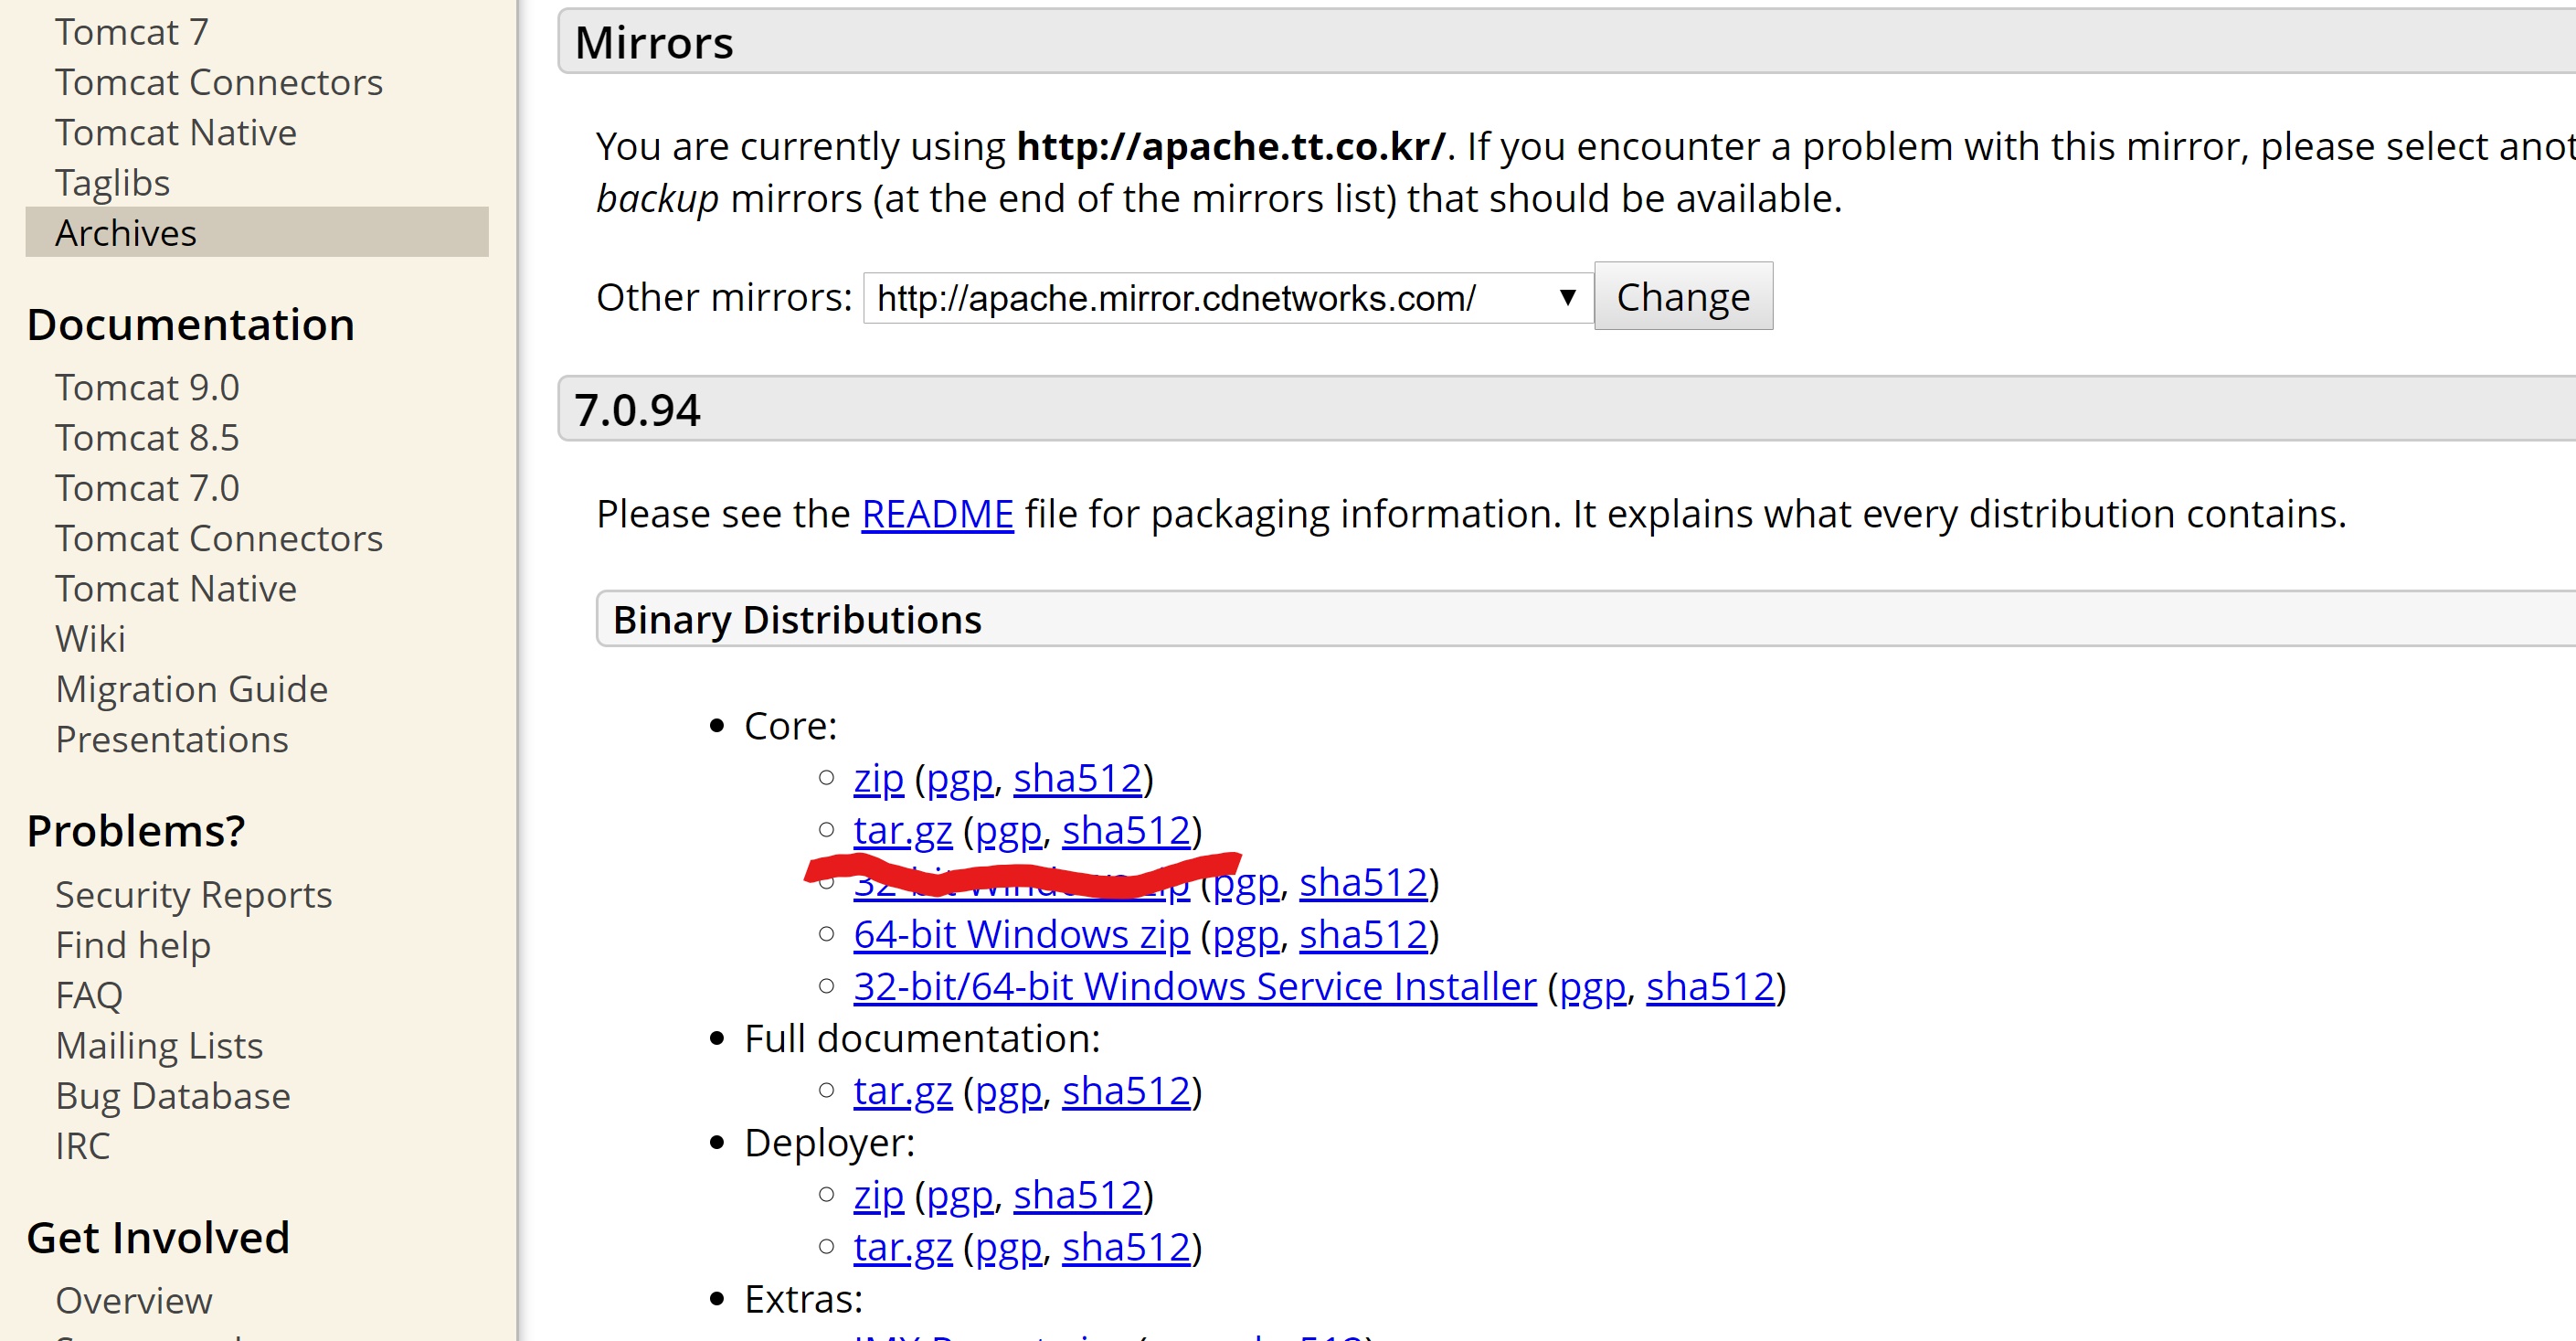The height and width of the screenshot is (1341, 2576).
Task: Open Security Reports under Problems
Action: 193,895
